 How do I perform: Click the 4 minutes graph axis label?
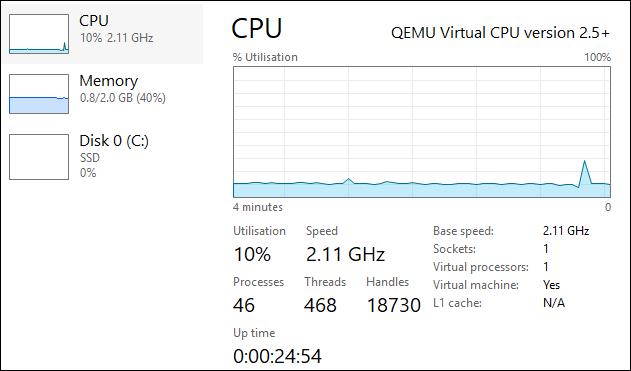258,207
